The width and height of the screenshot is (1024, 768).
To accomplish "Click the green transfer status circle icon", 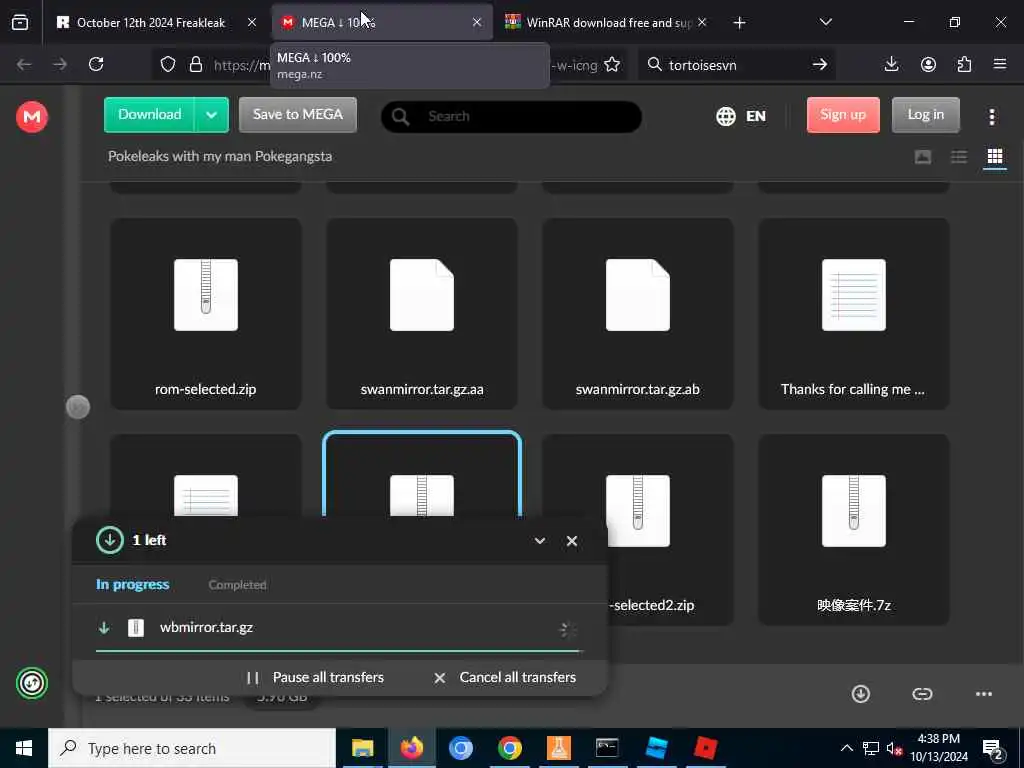I will 31,683.
